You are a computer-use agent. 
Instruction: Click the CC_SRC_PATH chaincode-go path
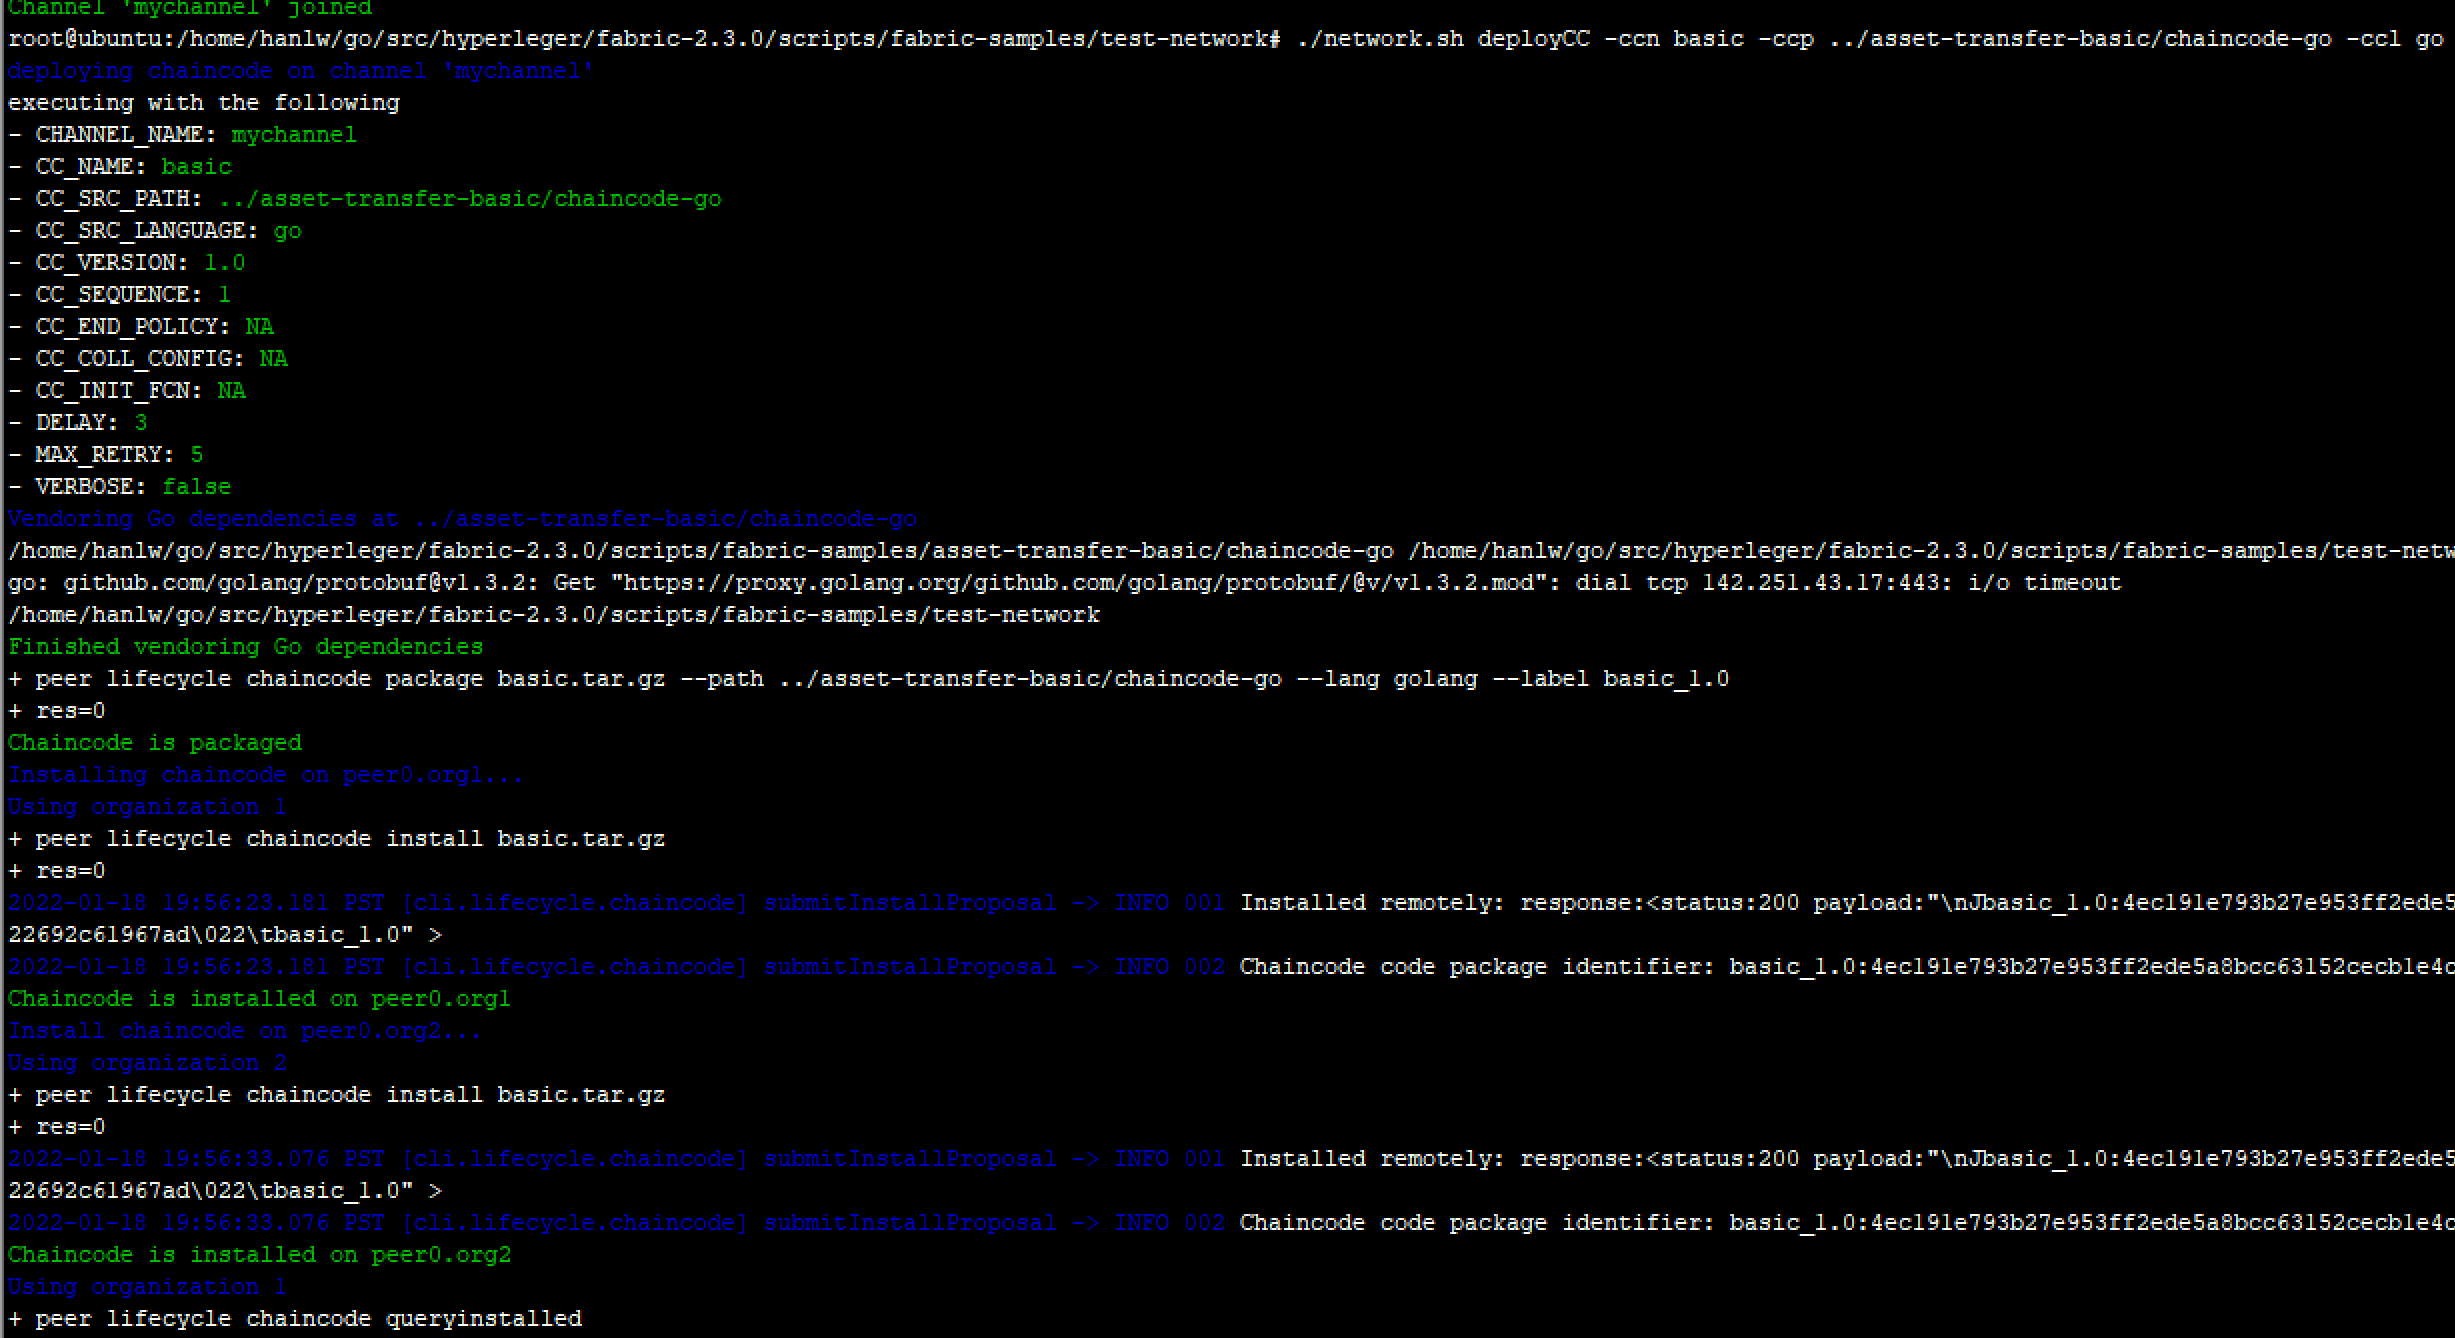pyautogui.click(x=468, y=198)
